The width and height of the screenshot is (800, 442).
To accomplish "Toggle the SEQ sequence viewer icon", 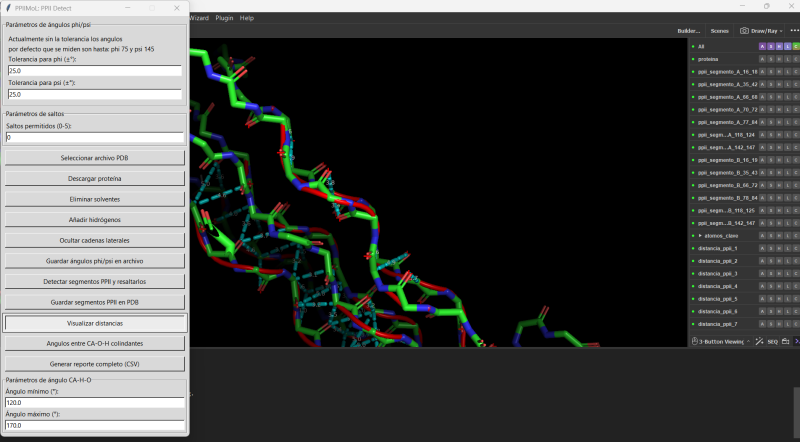I will pyautogui.click(x=772, y=341).
